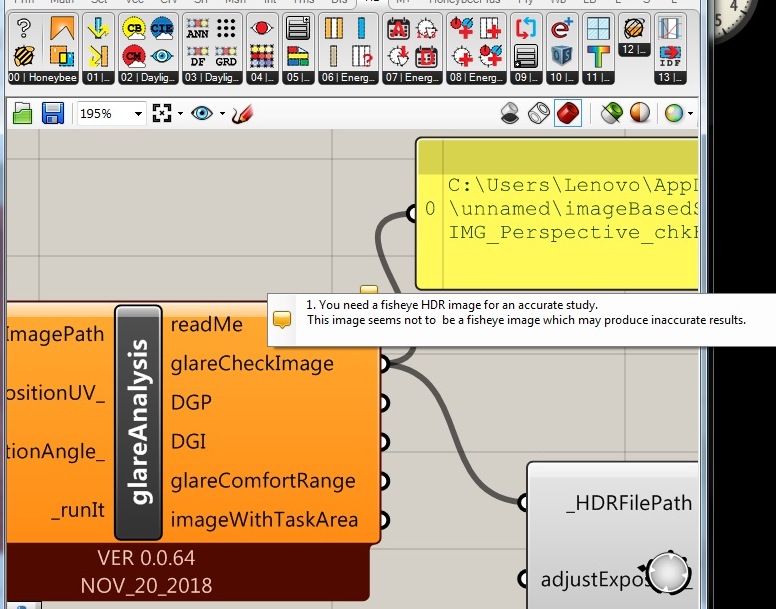Click the imageWithTaskArea output label

[x=264, y=519]
